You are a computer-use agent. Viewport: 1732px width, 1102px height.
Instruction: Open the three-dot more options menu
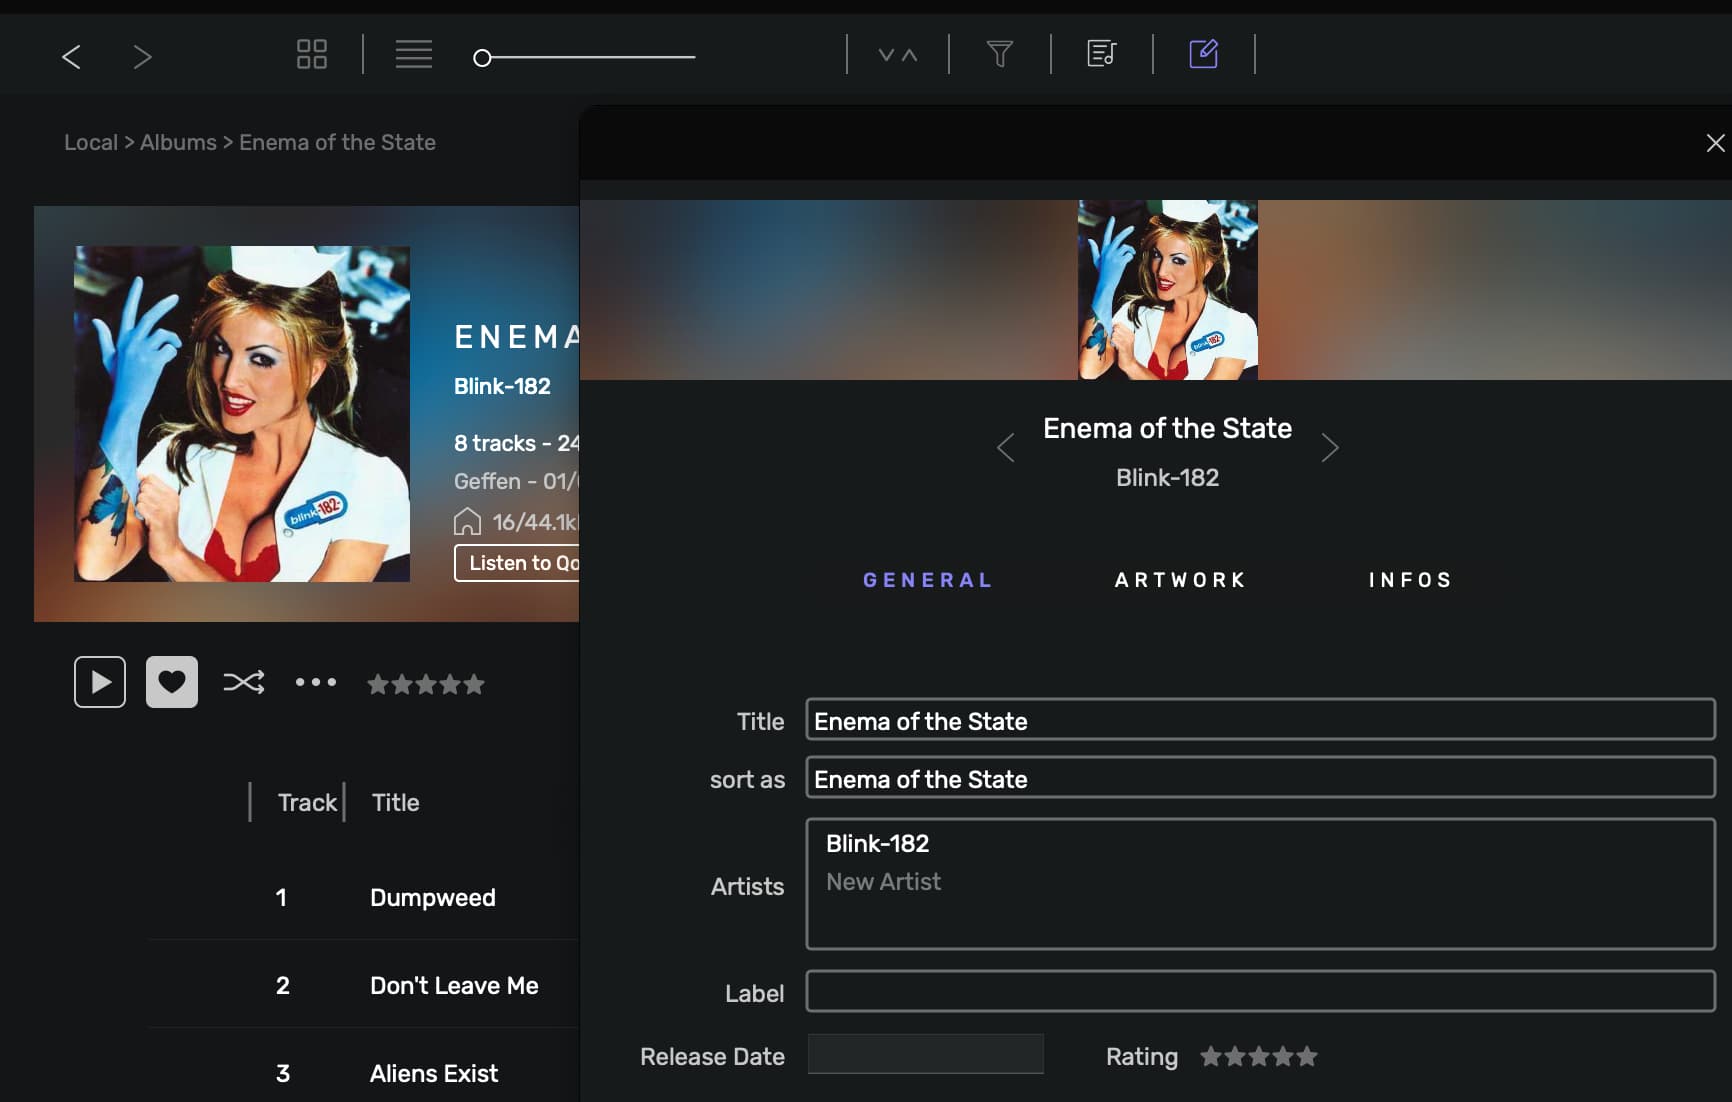pos(316,683)
